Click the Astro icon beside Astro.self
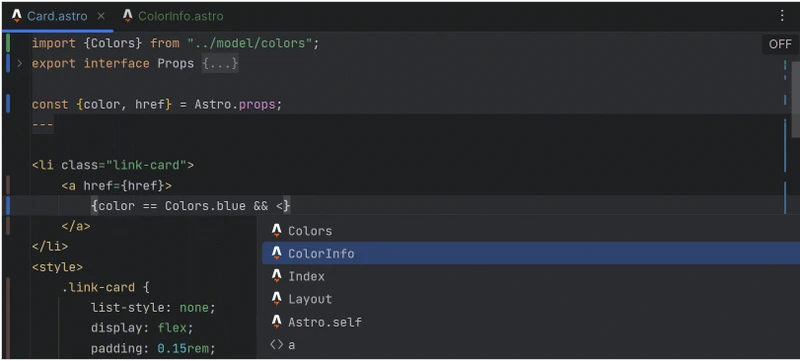Viewport: 800px width, 361px height. click(x=277, y=321)
